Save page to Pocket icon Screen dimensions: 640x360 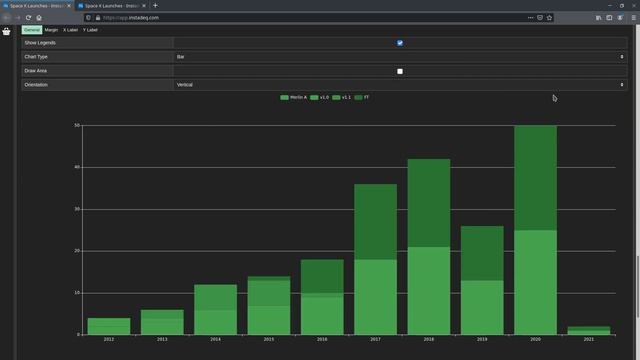540,18
